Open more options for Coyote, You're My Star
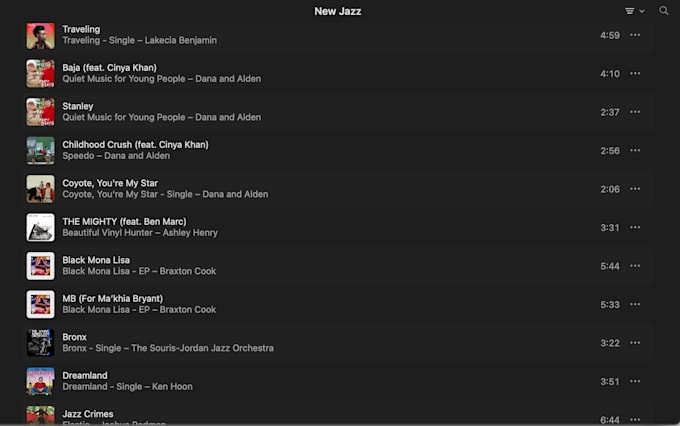680x426 pixels. coord(635,189)
